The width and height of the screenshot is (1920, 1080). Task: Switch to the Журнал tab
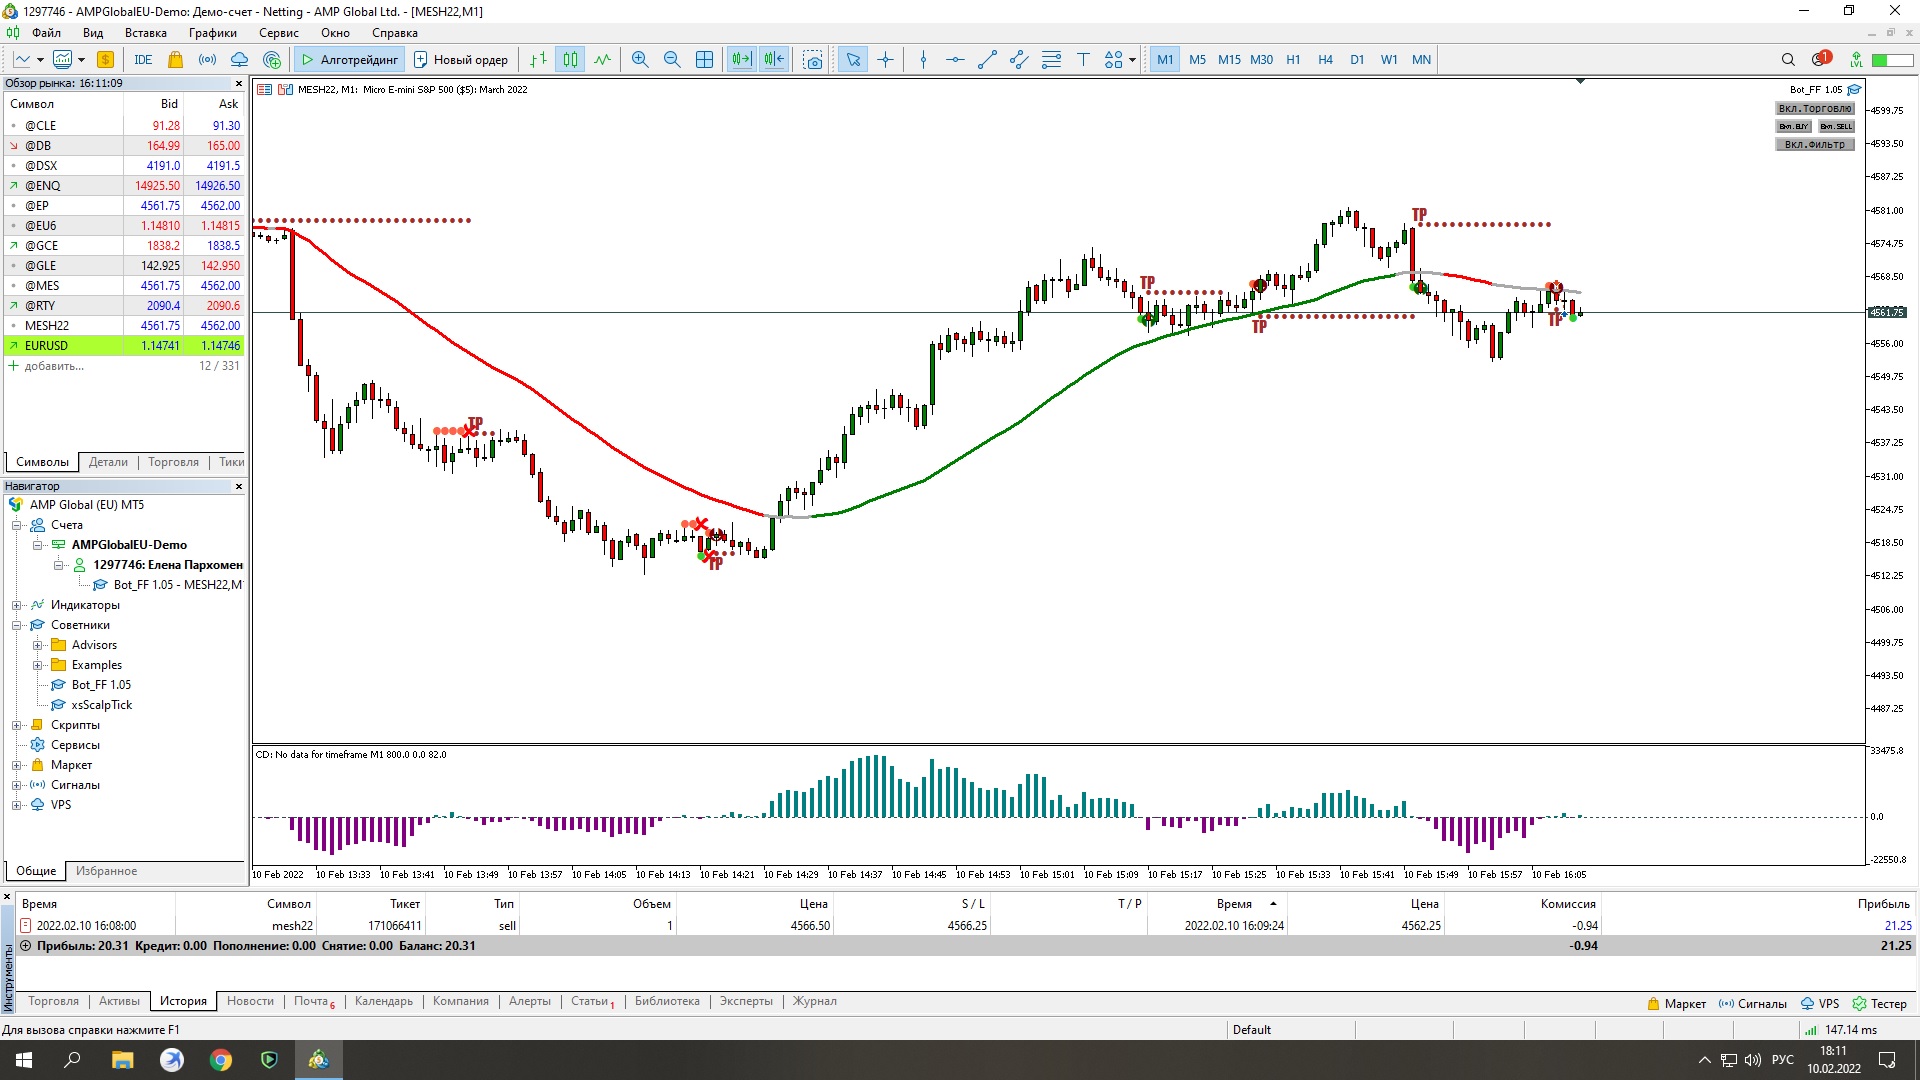coord(814,1001)
